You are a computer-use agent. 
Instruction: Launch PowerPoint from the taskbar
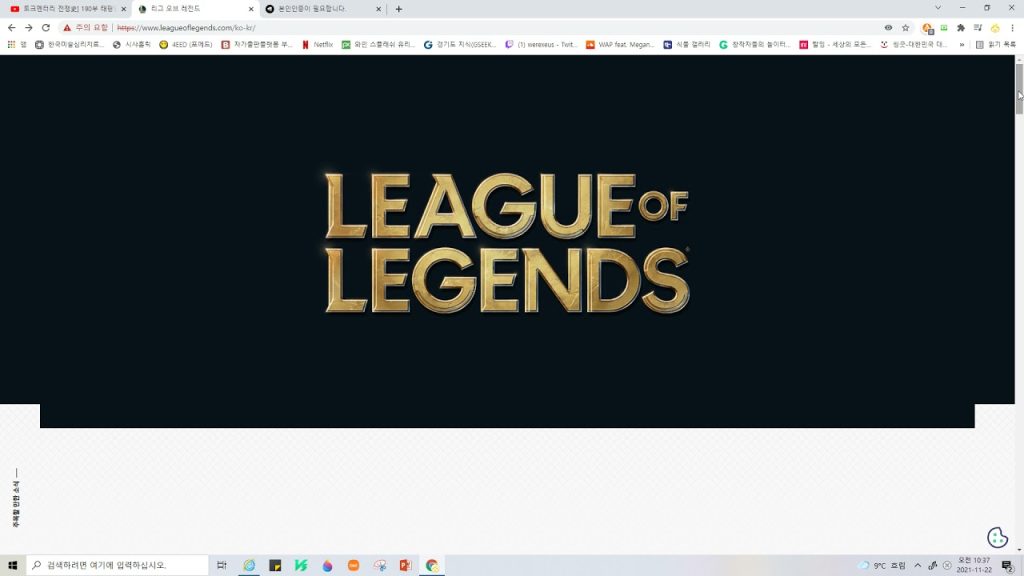pos(405,565)
